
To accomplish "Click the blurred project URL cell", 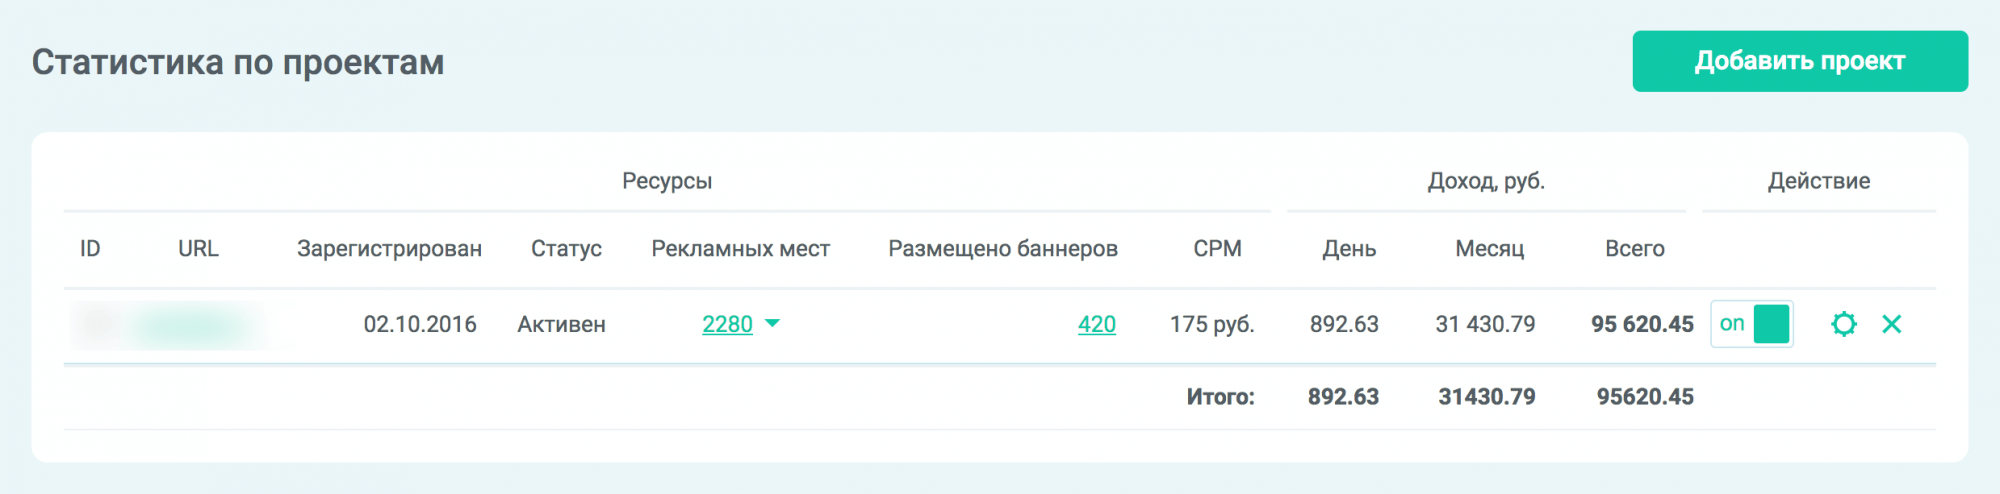I will [x=192, y=325].
